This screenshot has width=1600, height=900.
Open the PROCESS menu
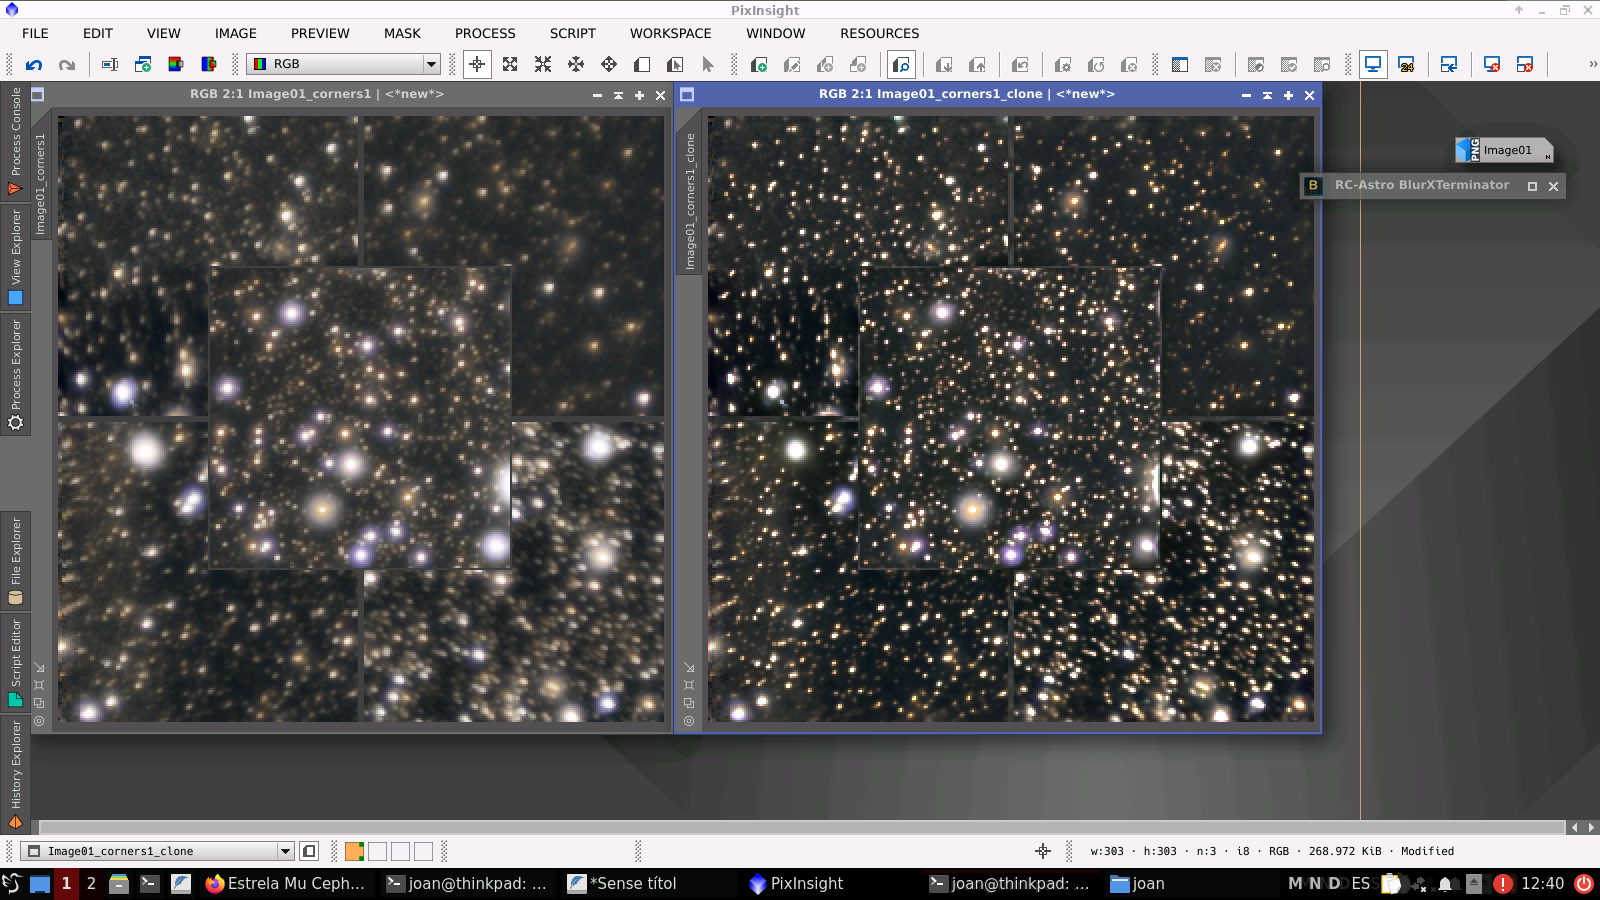pos(485,33)
